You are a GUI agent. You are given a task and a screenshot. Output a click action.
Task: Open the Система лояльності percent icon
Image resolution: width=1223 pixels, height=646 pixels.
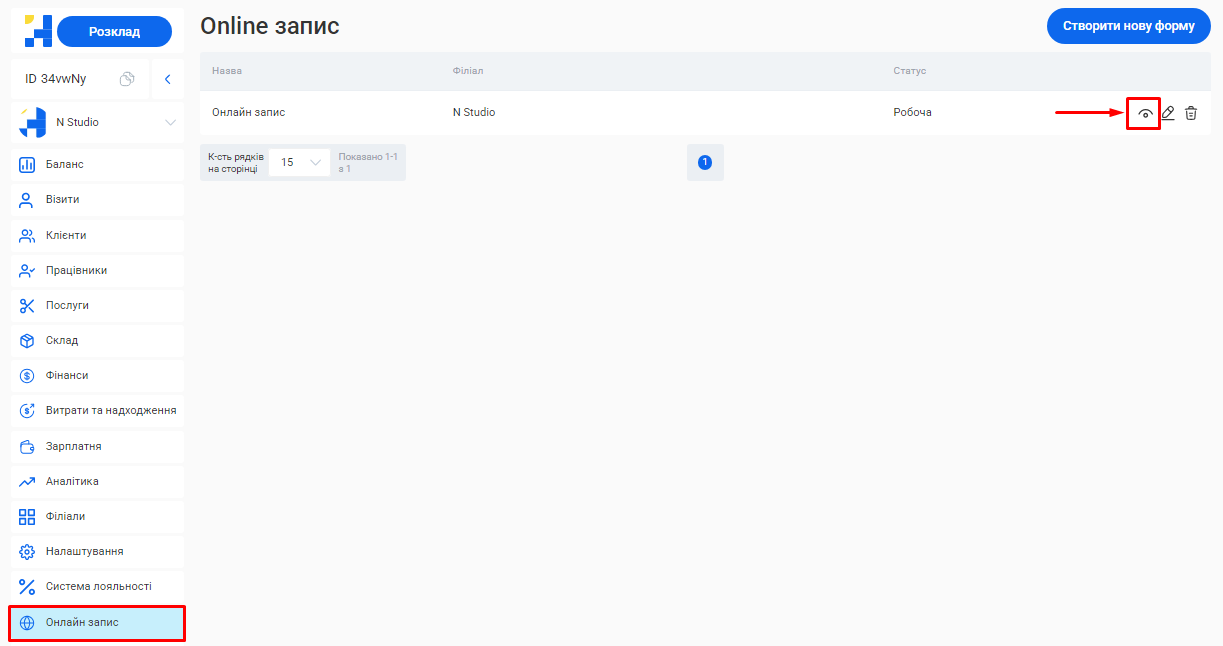tap(28, 587)
